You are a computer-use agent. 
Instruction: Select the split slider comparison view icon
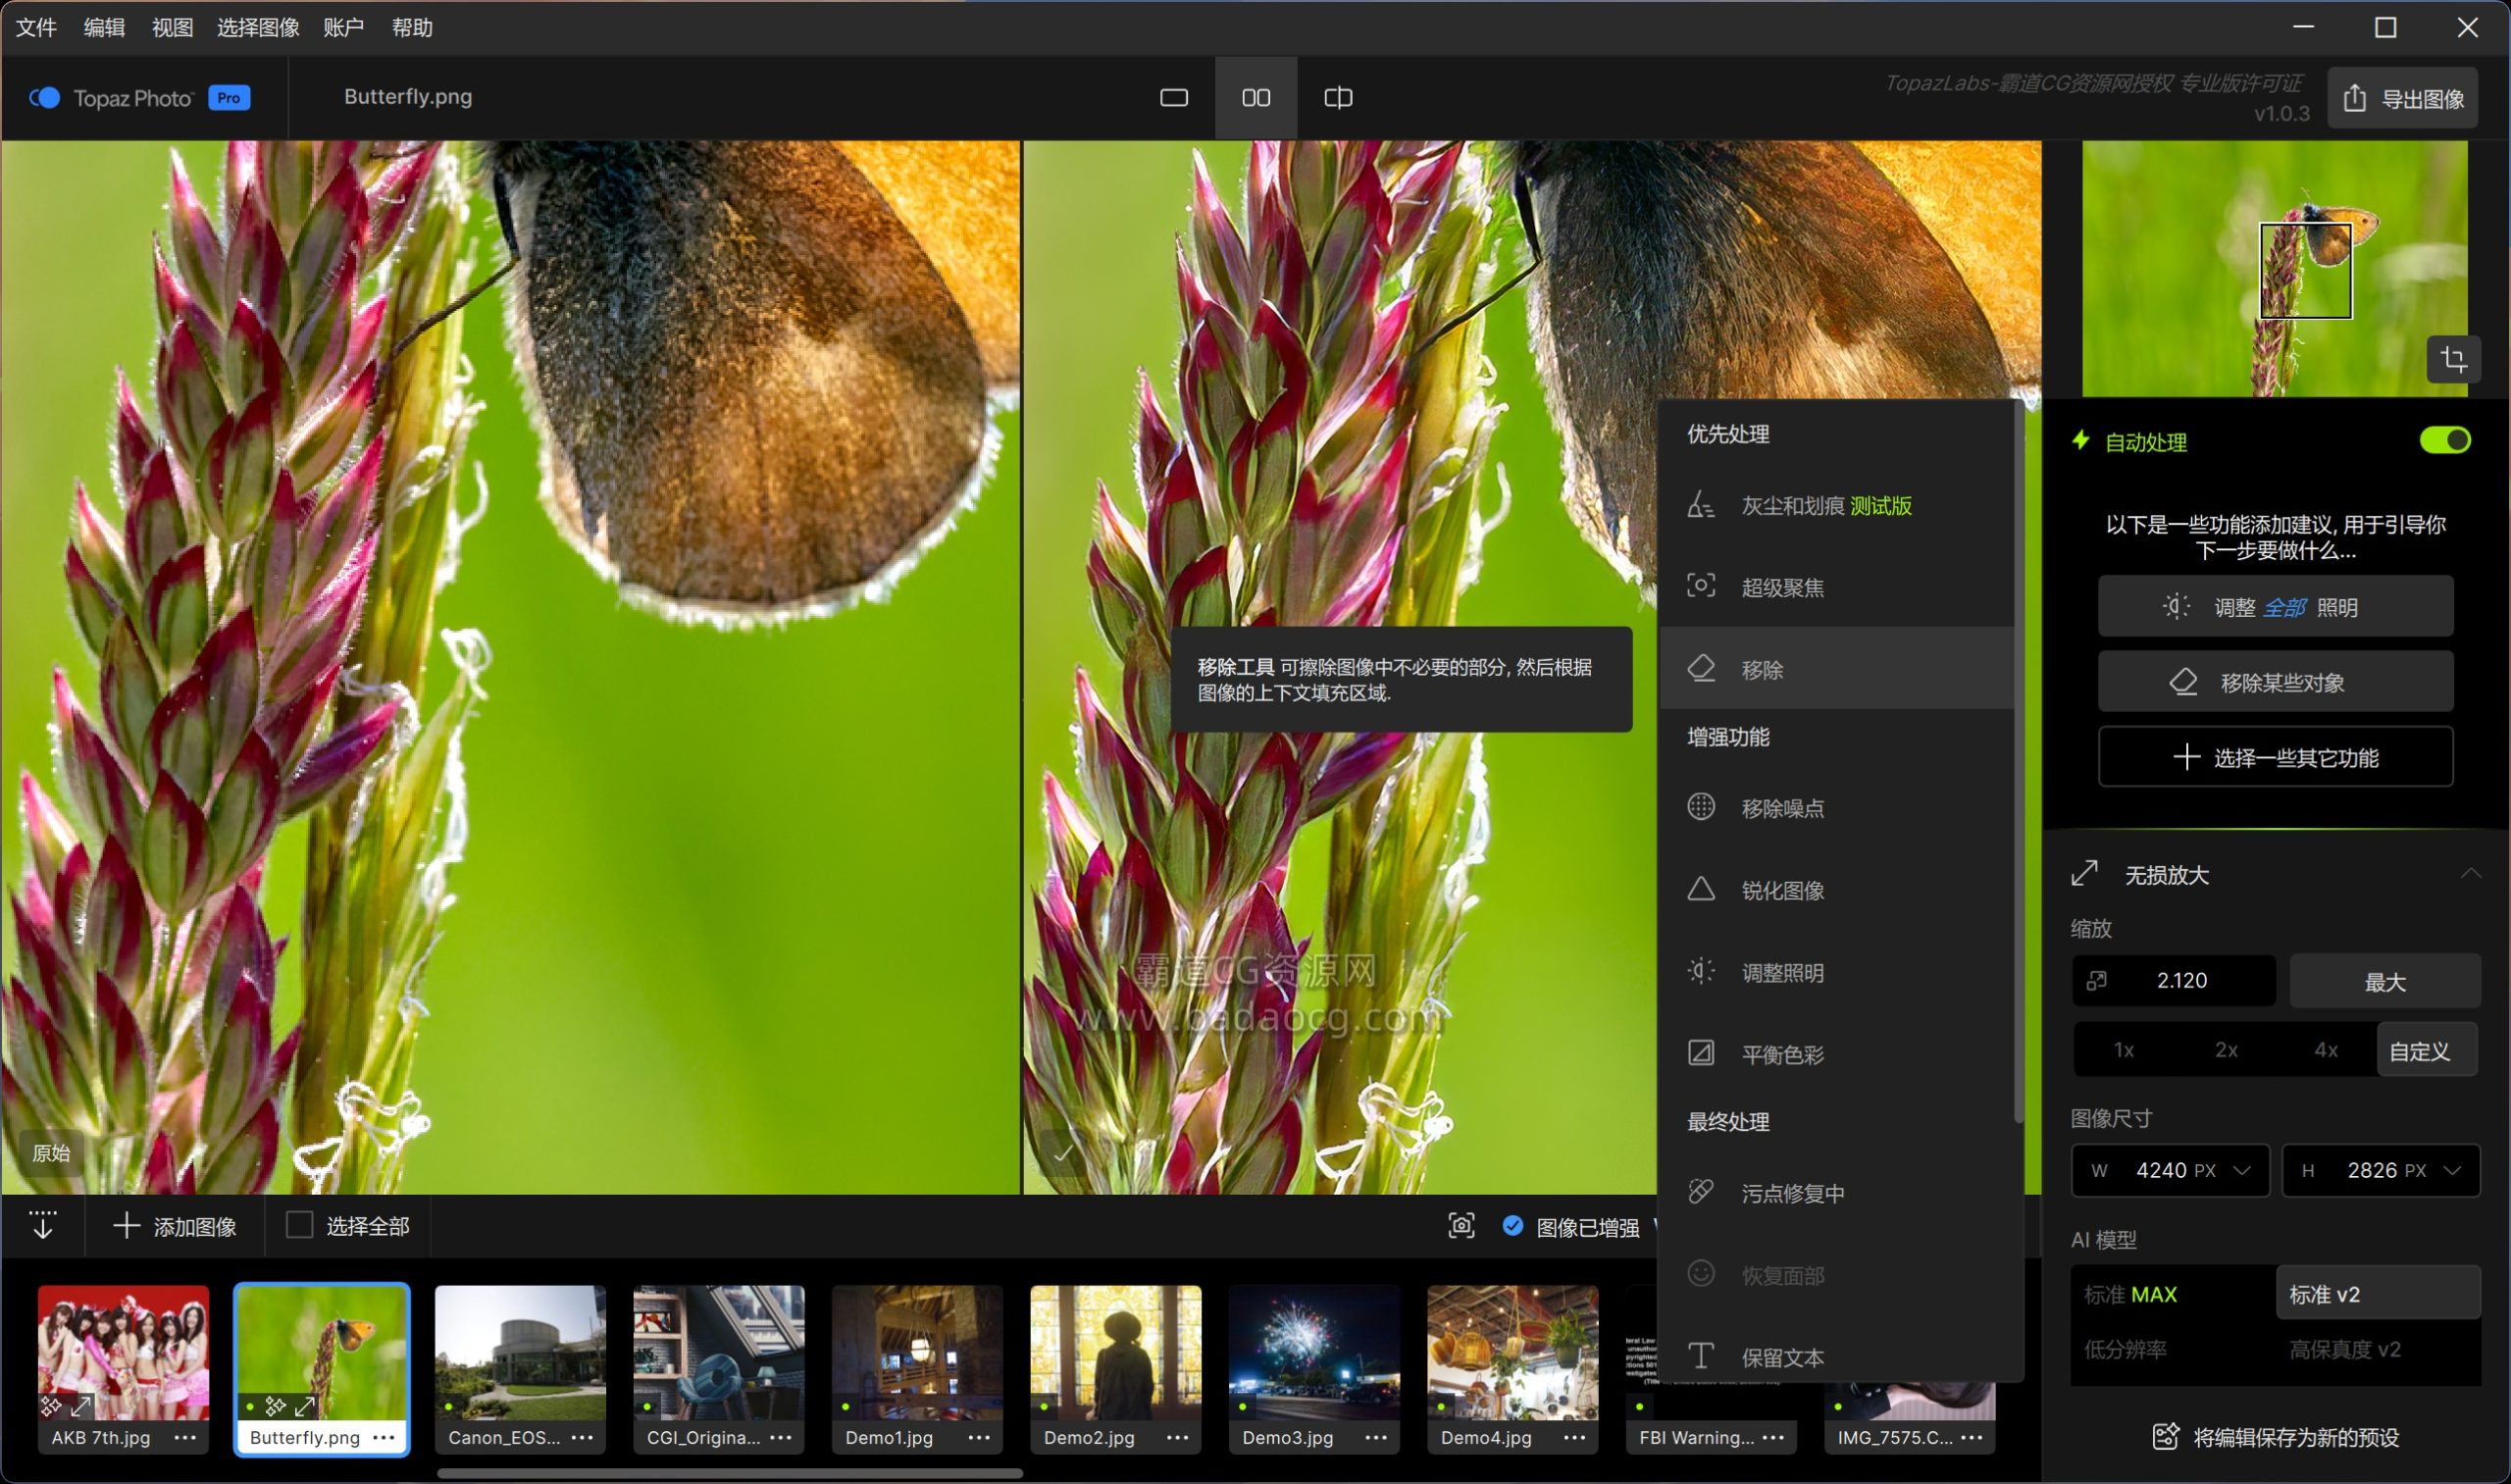point(1337,97)
